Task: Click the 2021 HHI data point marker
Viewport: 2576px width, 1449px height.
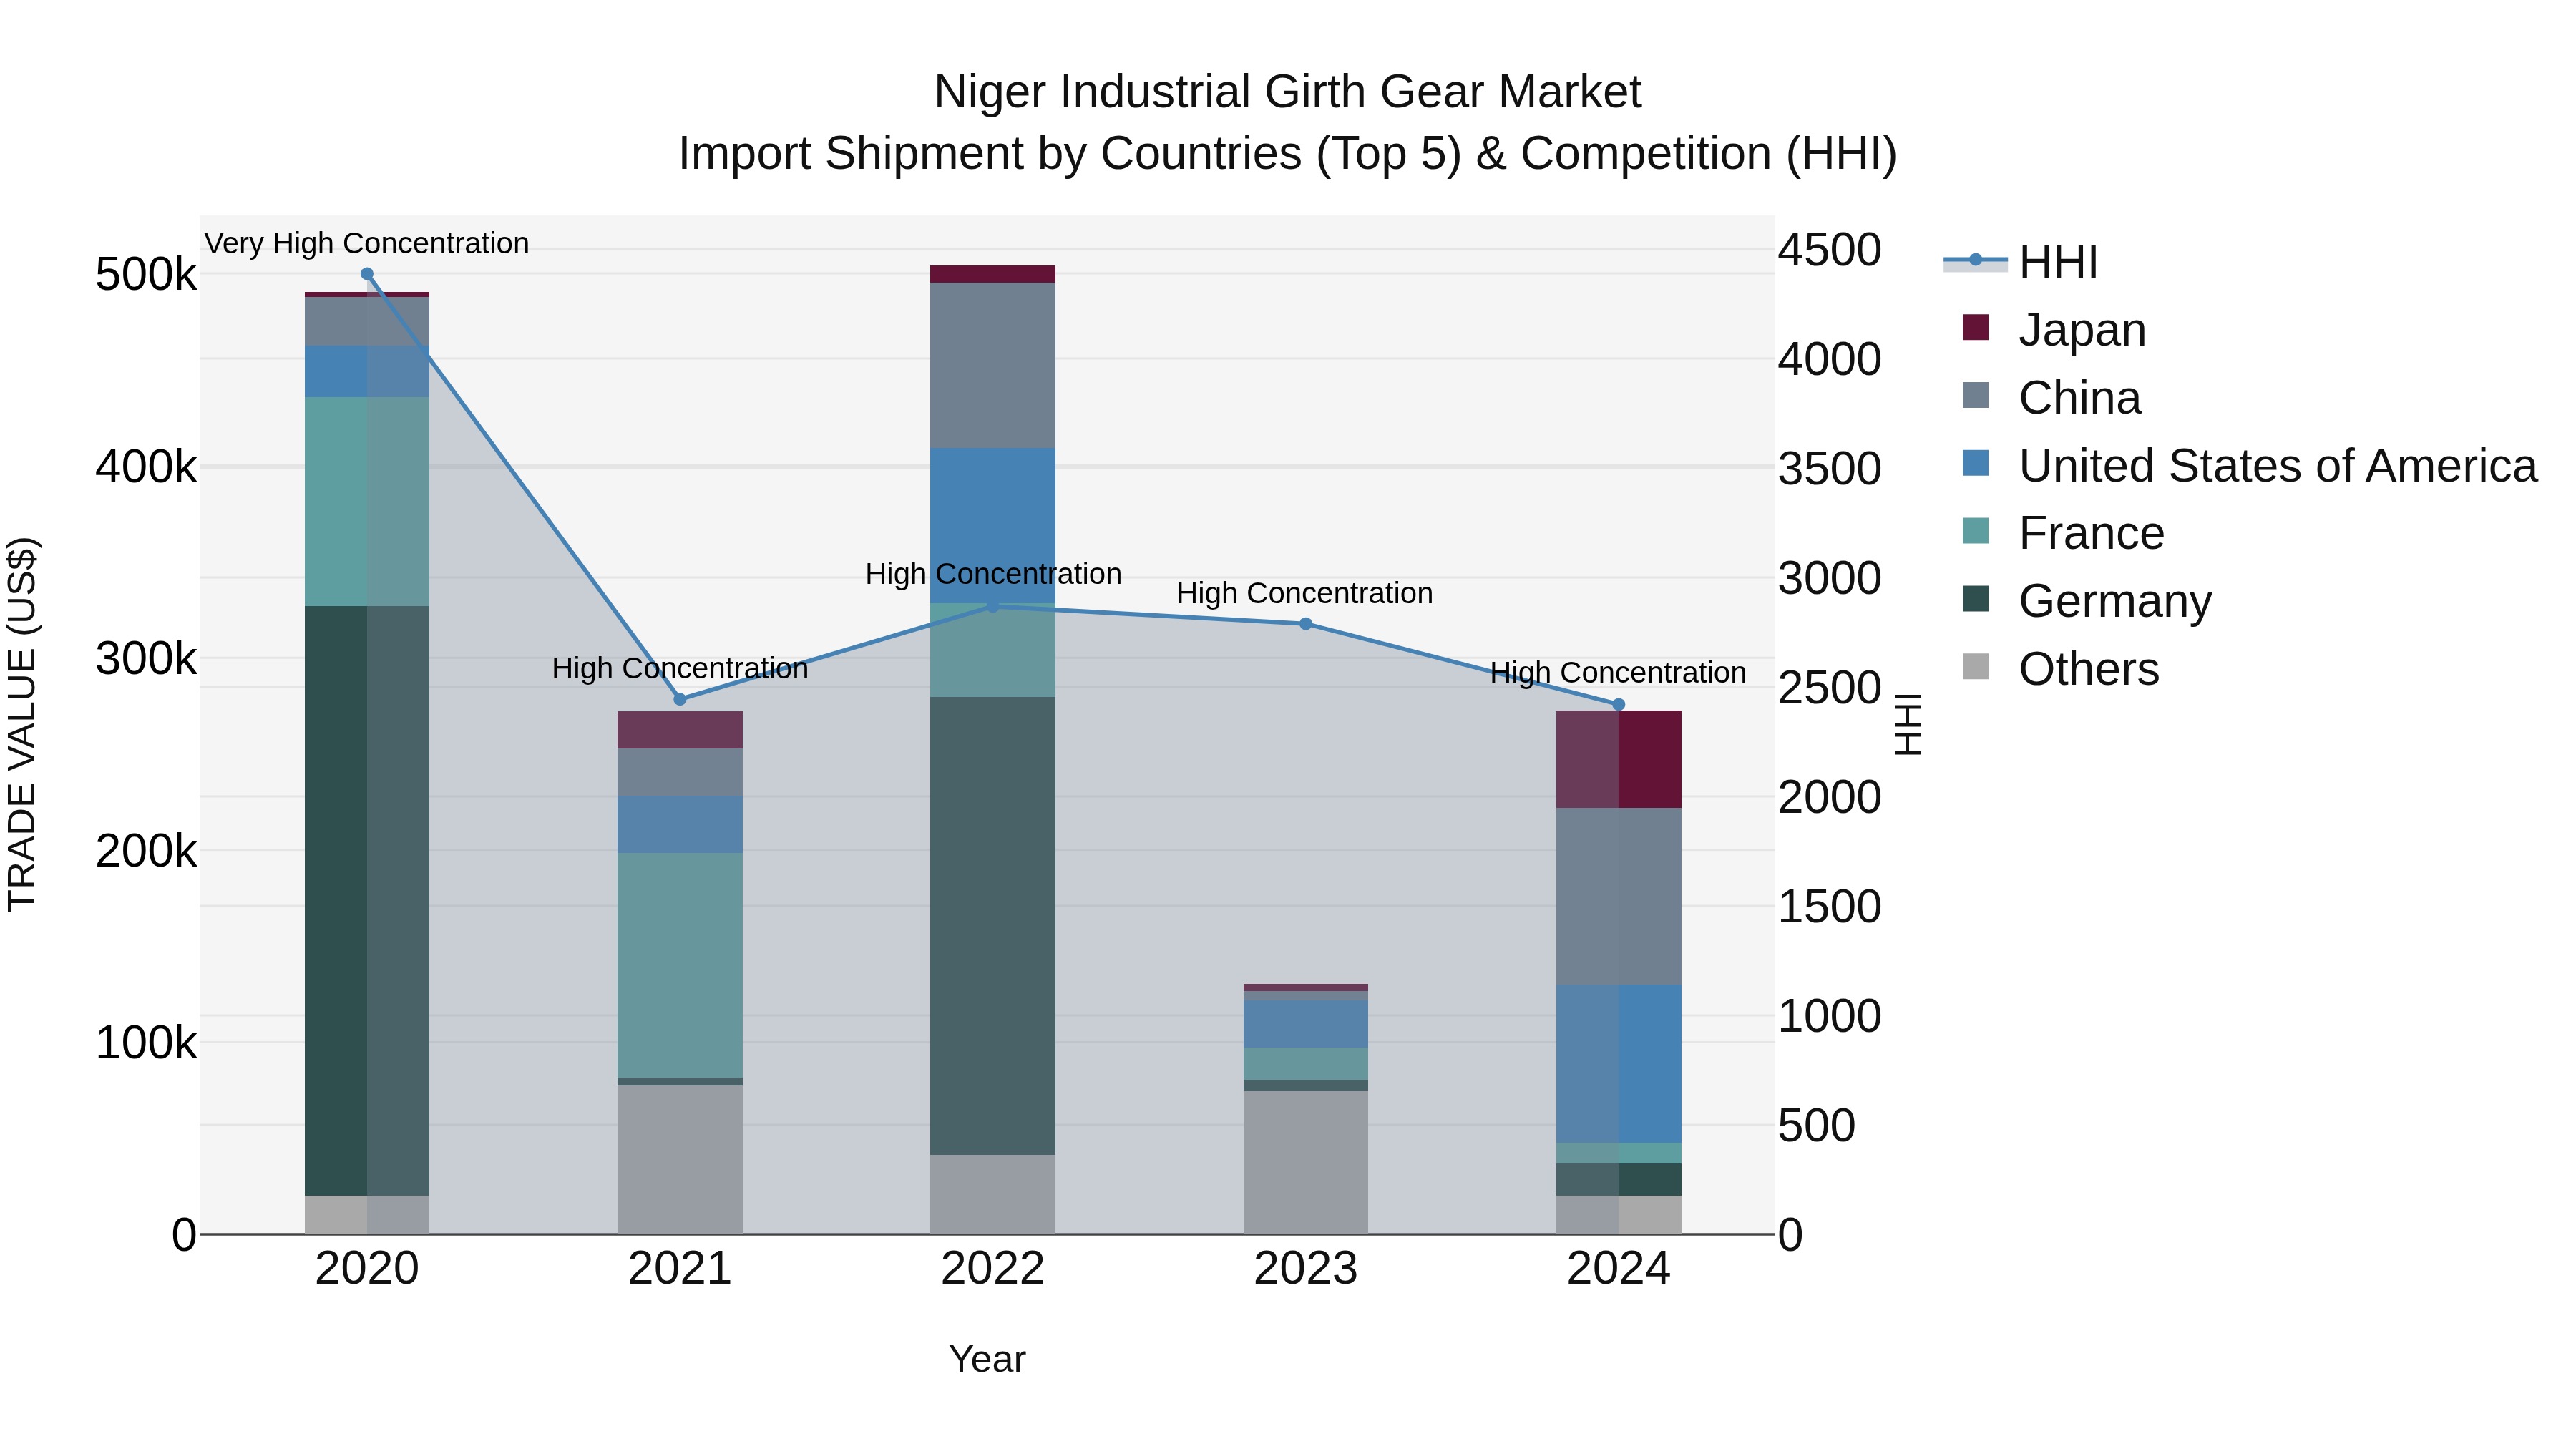Action: 680,699
